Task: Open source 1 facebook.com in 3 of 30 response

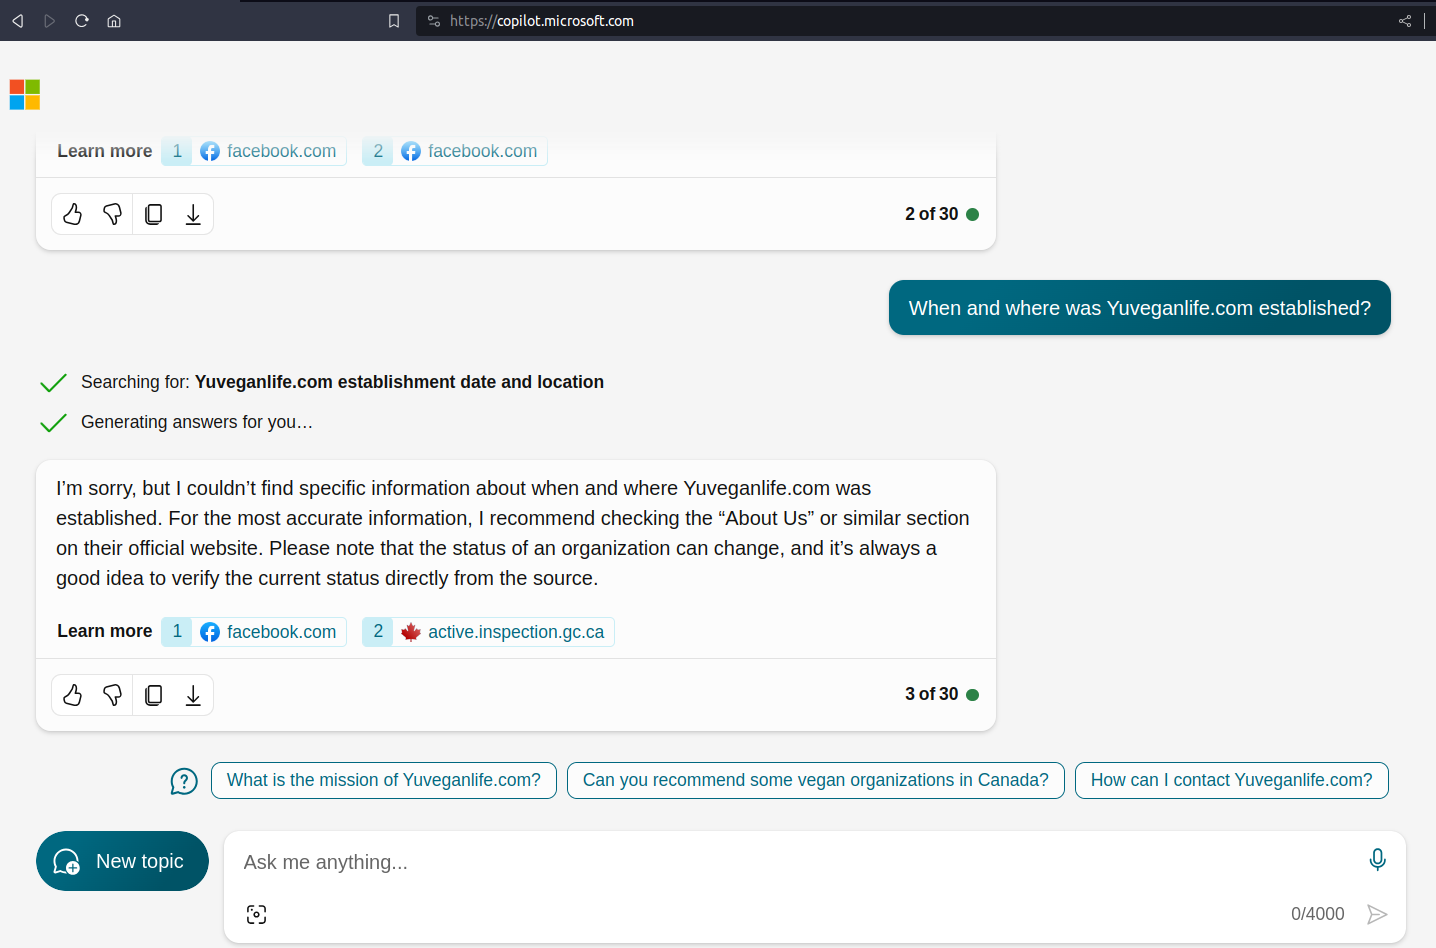Action: tap(254, 632)
